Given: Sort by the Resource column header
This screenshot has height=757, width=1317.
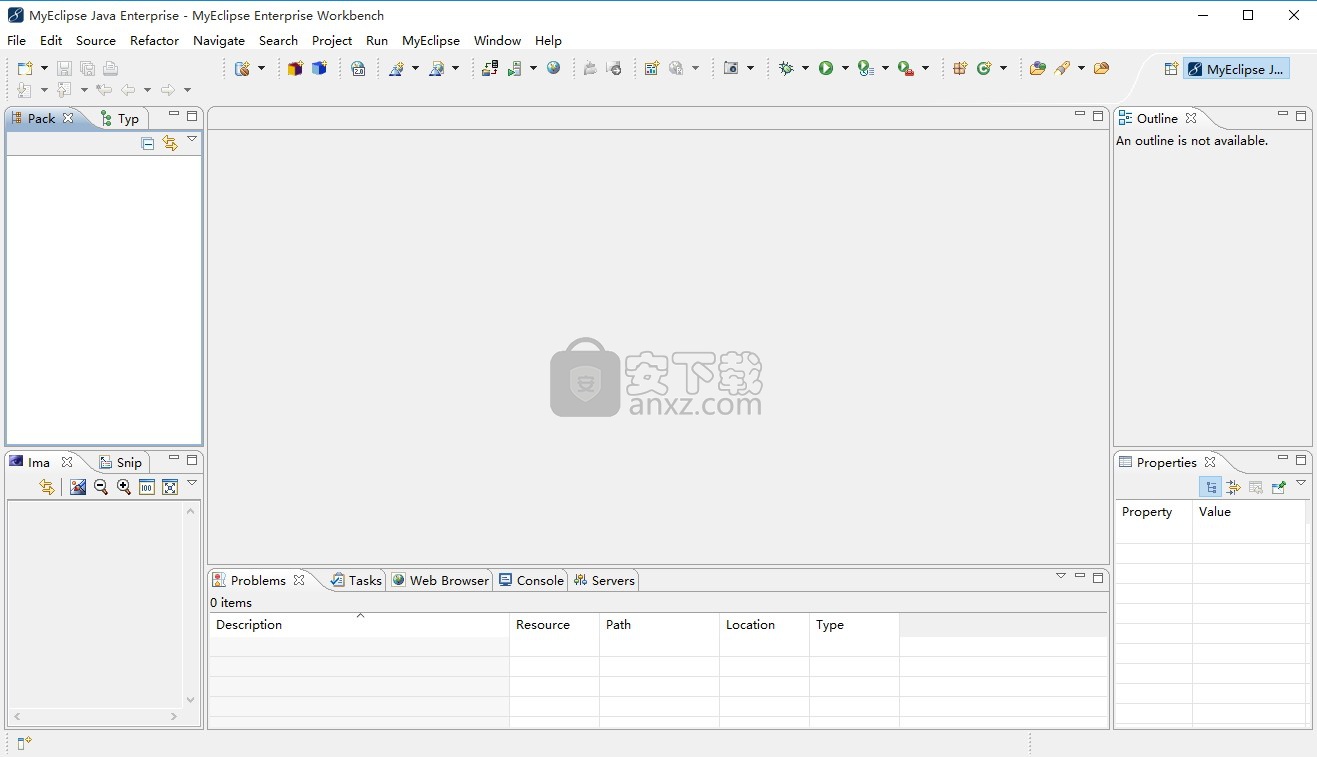Looking at the screenshot, I should coord(554,625).
